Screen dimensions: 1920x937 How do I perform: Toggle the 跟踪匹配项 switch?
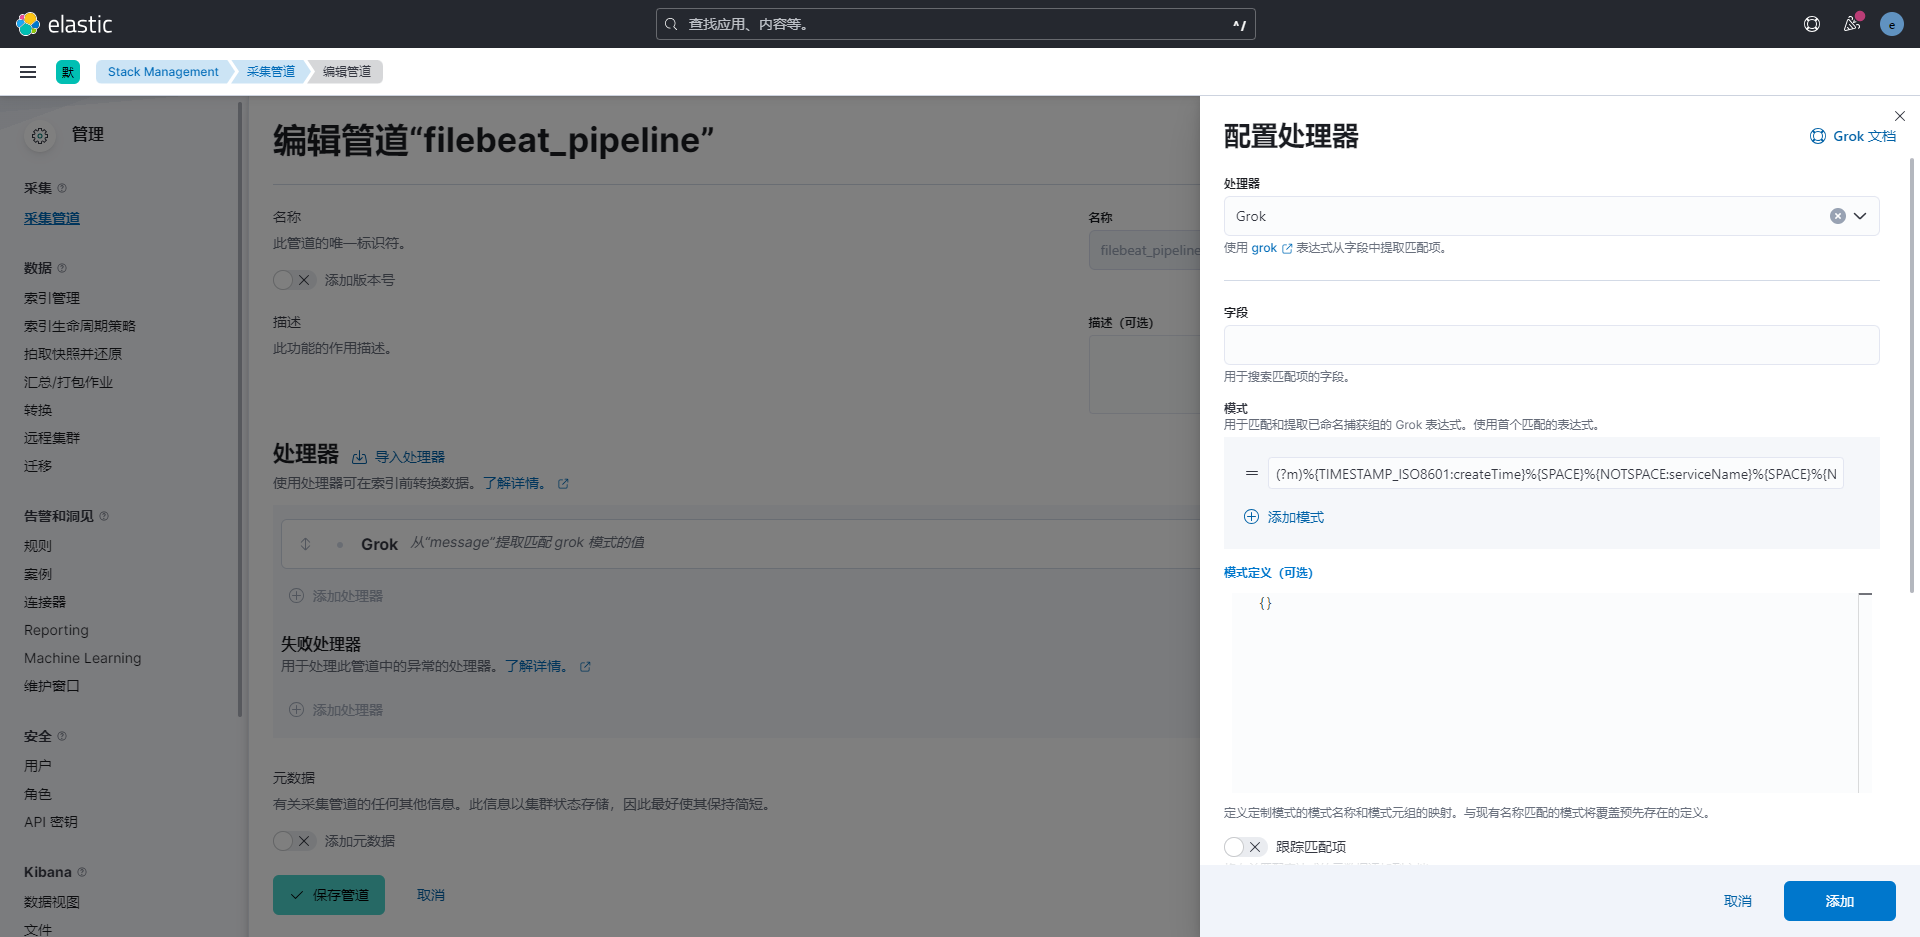(x=1244, y=847)
